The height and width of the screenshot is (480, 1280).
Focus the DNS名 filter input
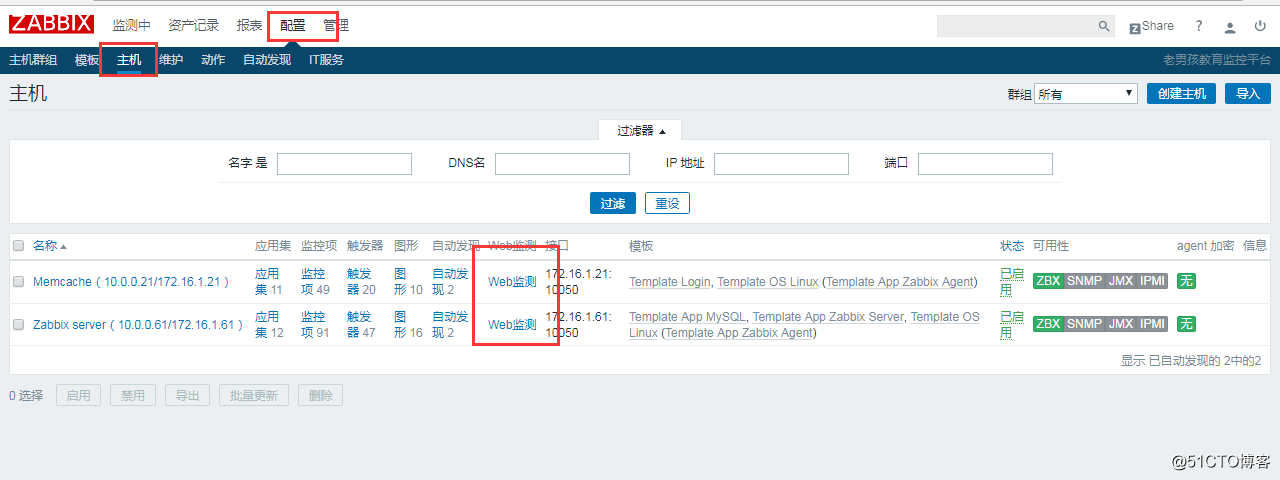coord(562,164)
